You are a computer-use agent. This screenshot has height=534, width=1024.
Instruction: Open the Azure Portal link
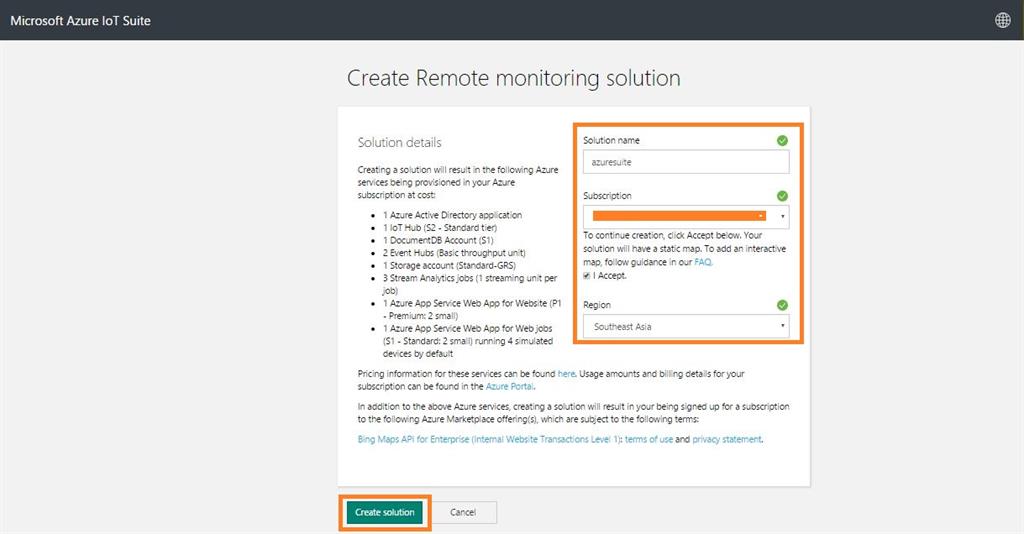pos(509,386)
